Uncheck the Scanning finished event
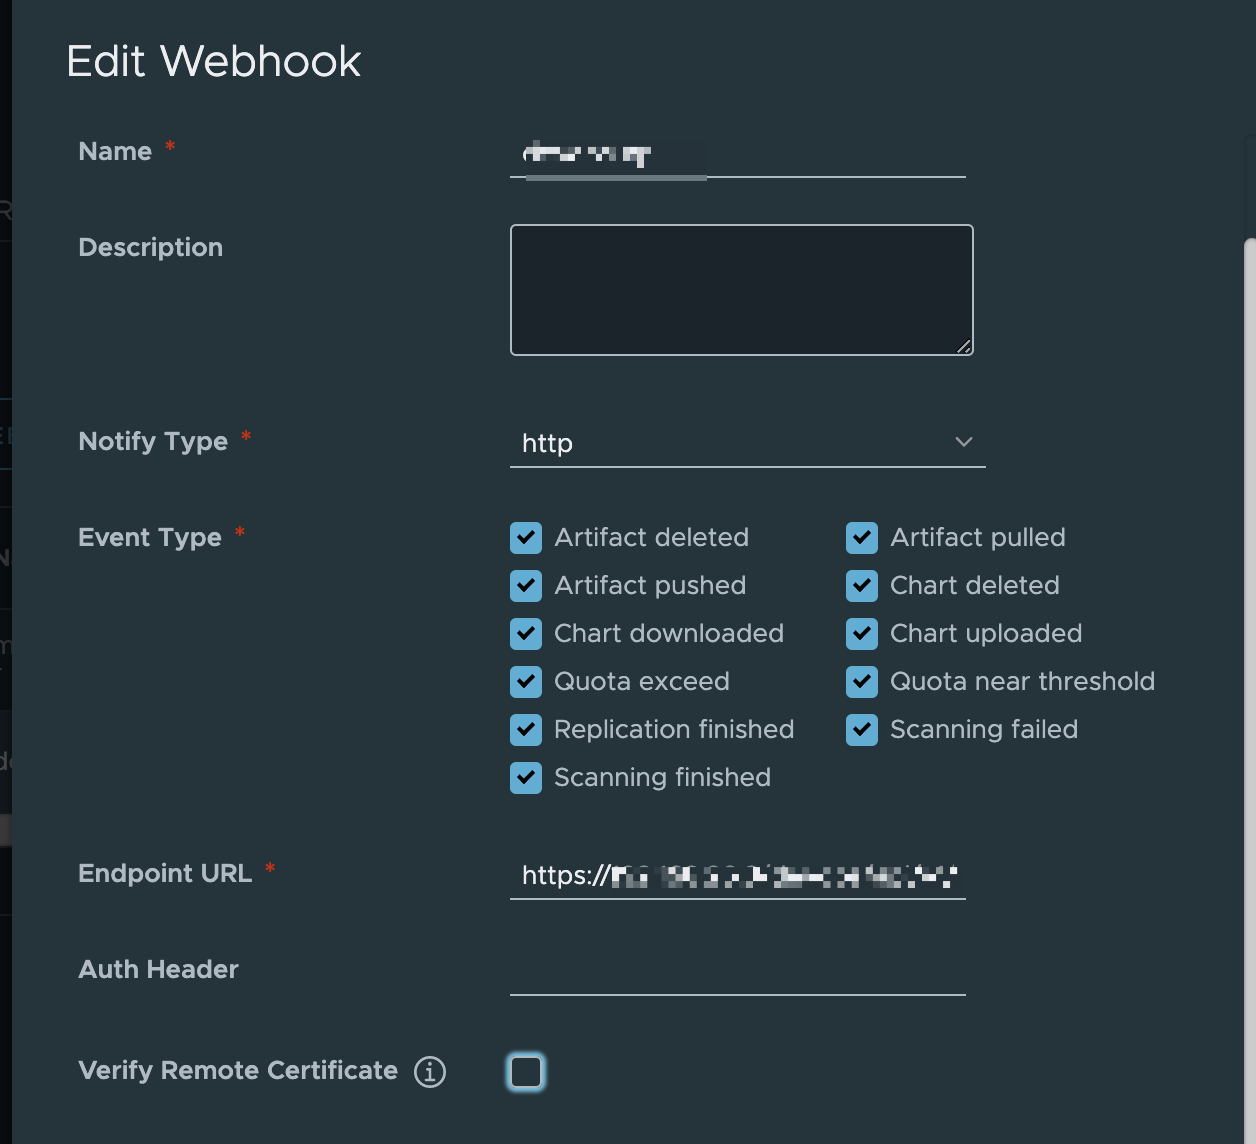The width and height of the screenshot is (1256, 1144). point(526,777)
